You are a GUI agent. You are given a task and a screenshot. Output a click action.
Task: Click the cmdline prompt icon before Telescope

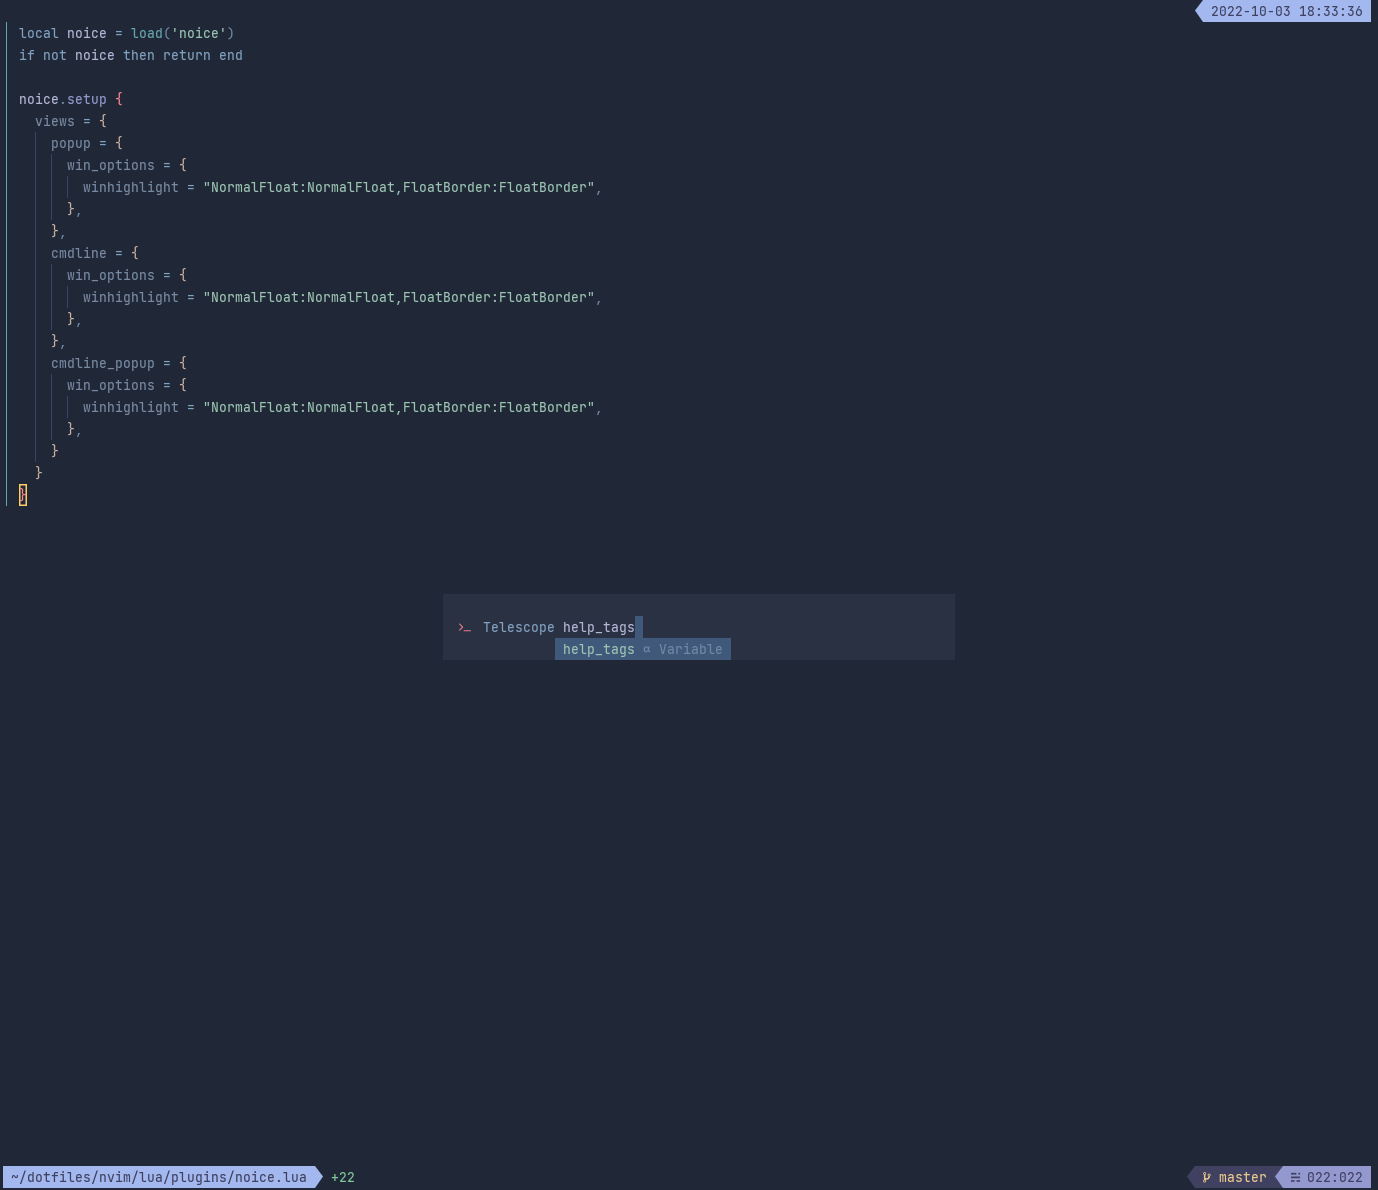pos(464,628)
